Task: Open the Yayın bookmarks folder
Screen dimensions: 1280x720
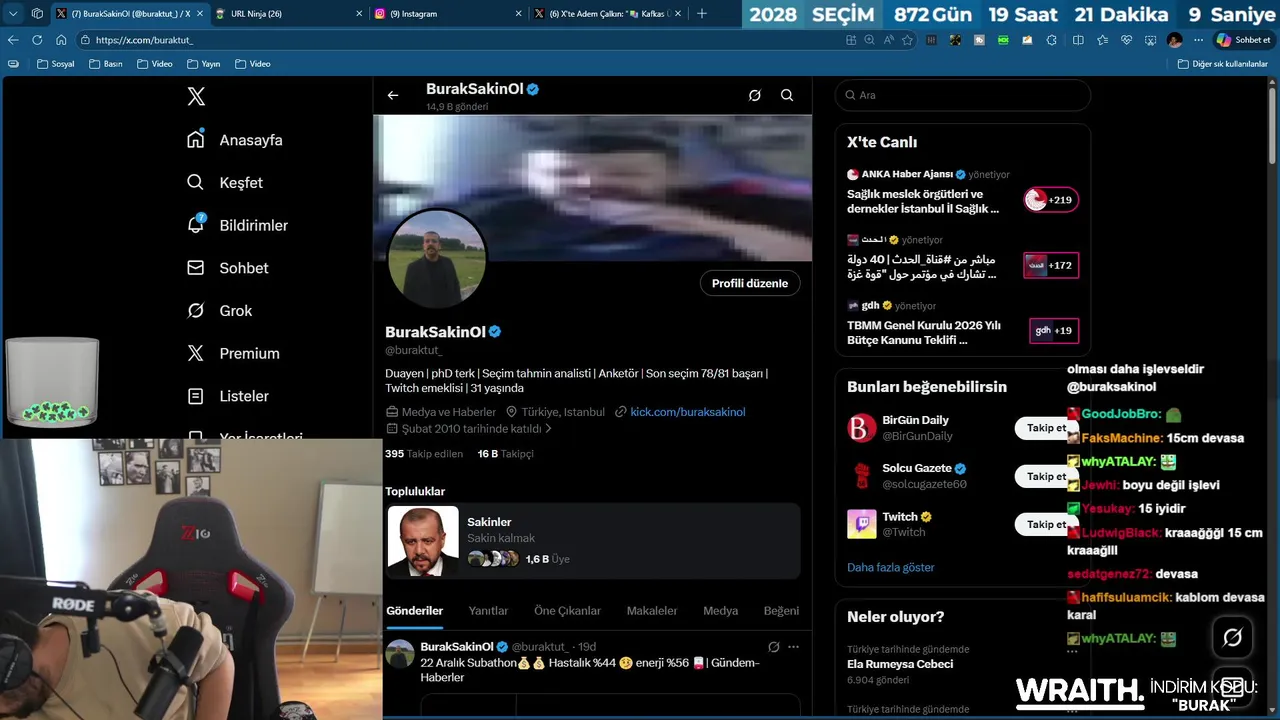Action: pos(203,64)
